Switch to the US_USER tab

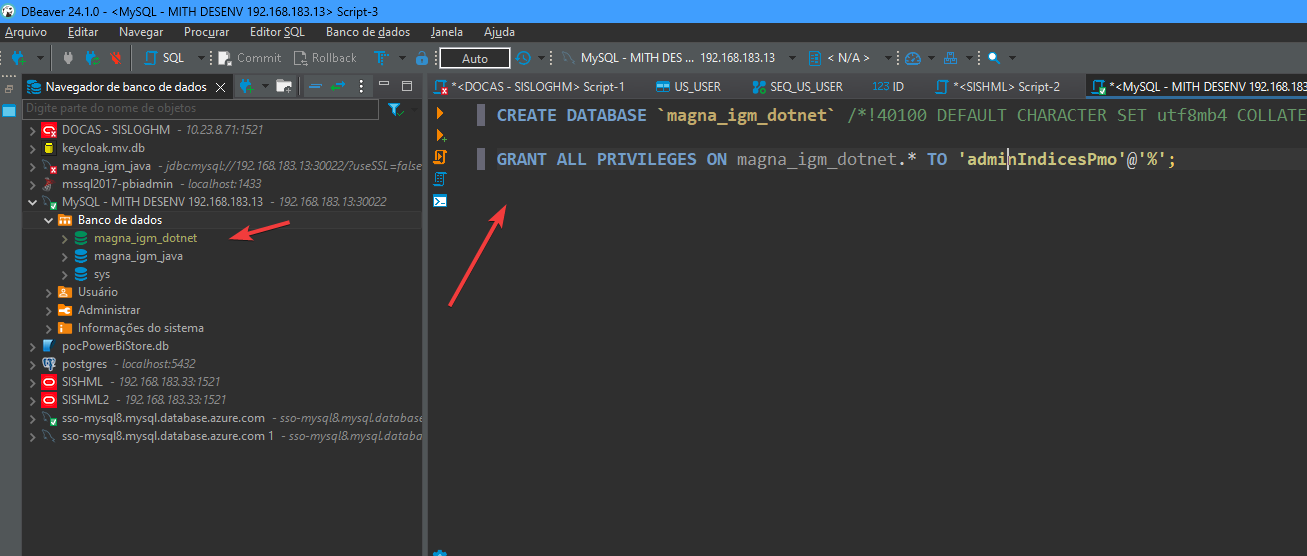690,87
